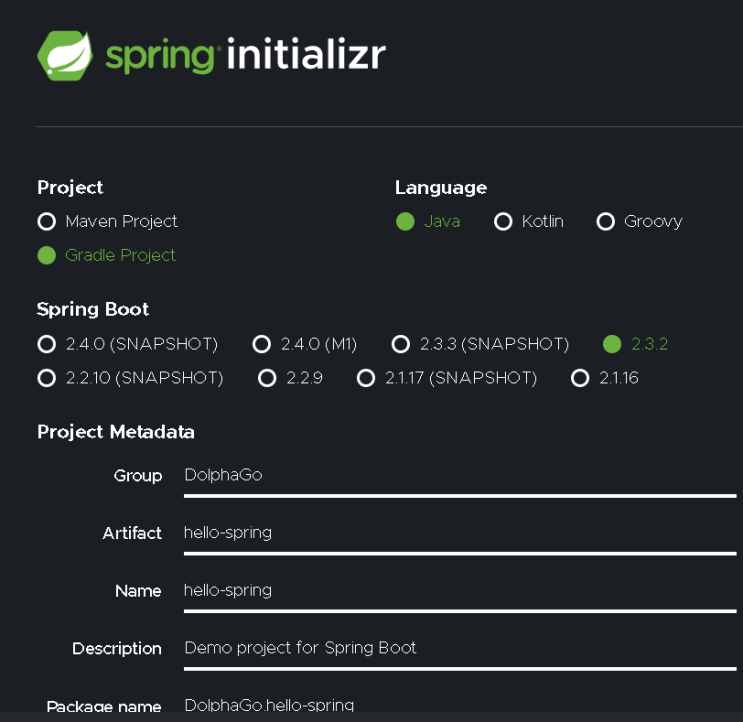Choose Groovy as the language
The image size is (743, 722).
(606, 221)
